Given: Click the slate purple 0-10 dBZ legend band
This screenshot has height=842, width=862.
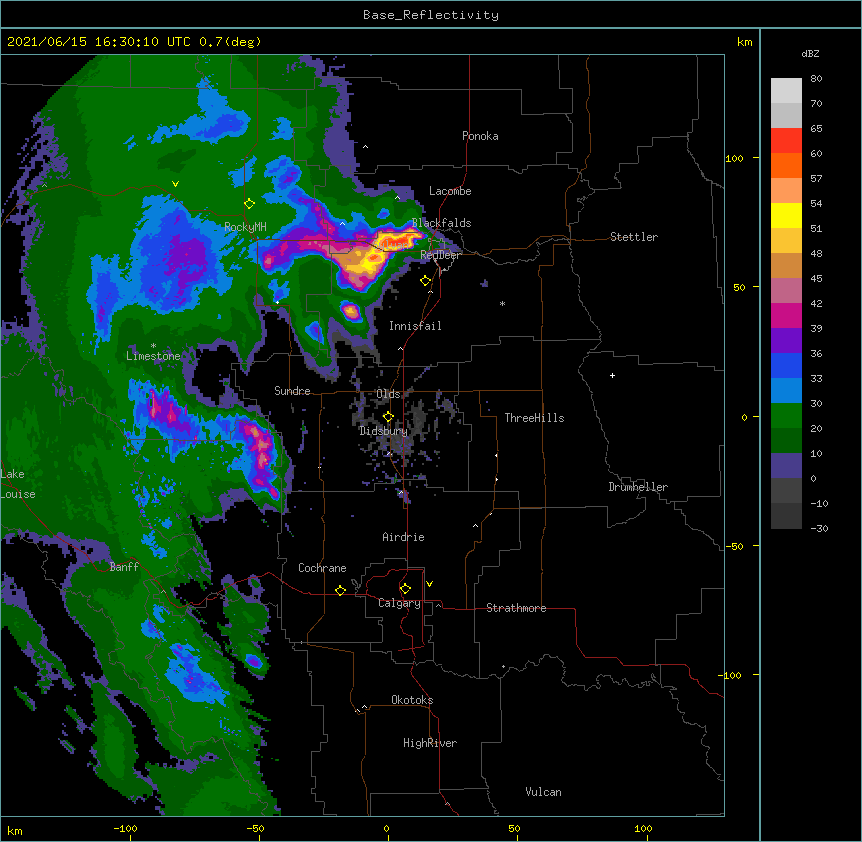Looking at the screenshot, I should (786, 466).
